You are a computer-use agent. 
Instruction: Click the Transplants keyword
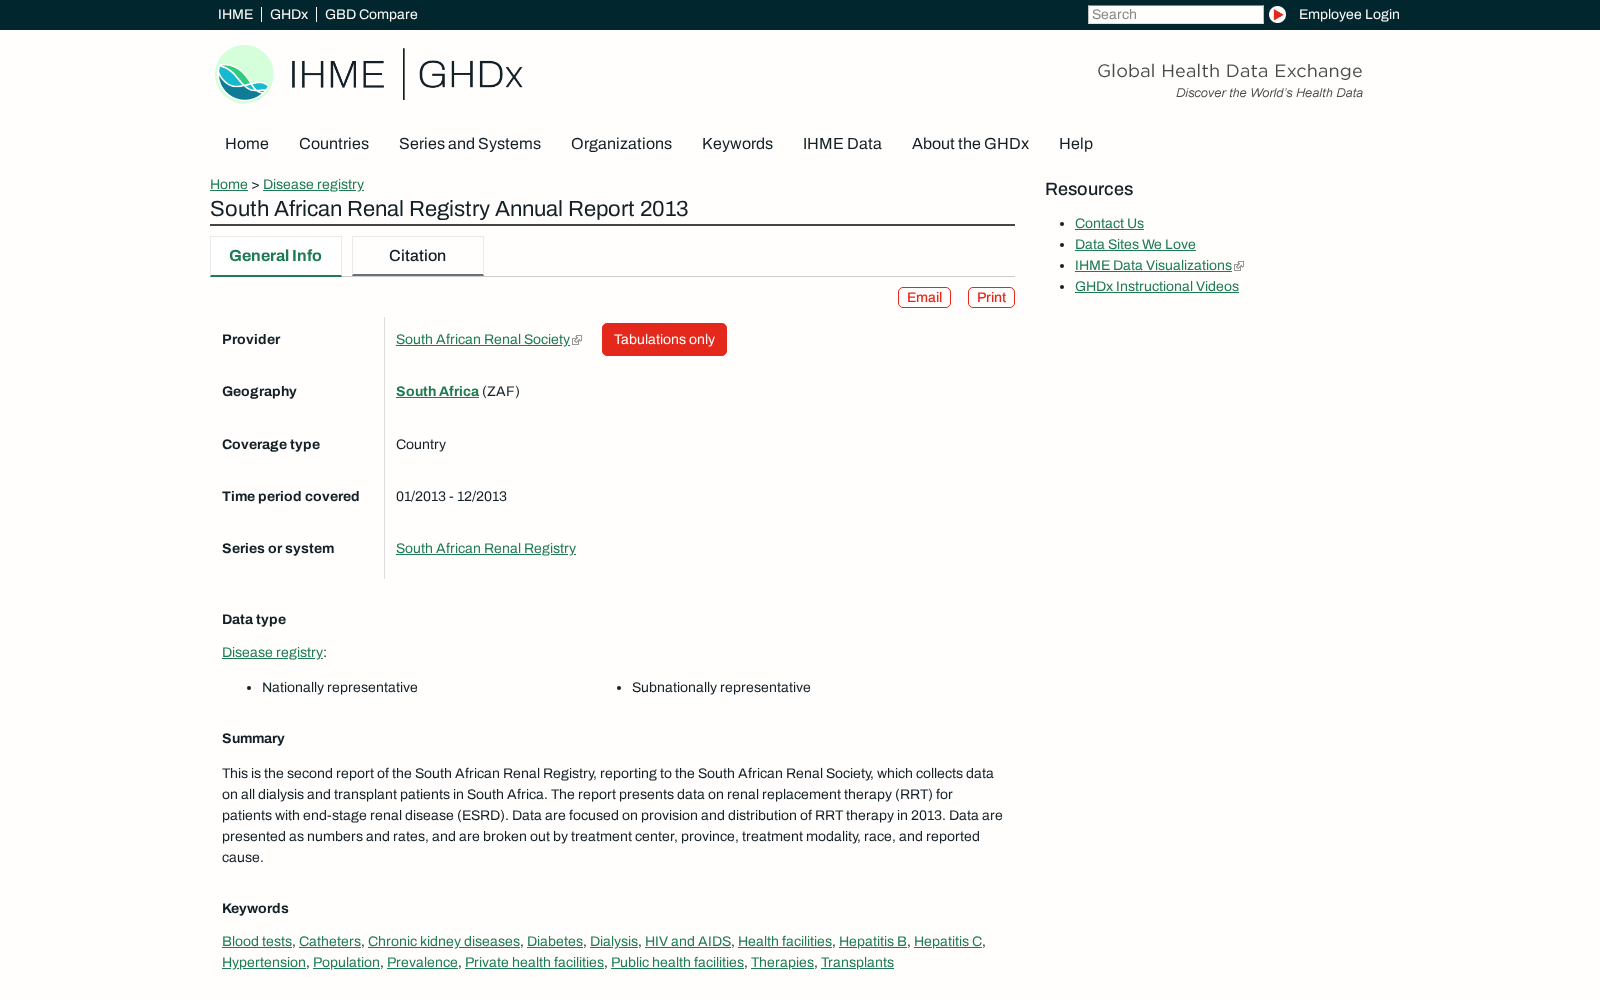click(857, 963)
